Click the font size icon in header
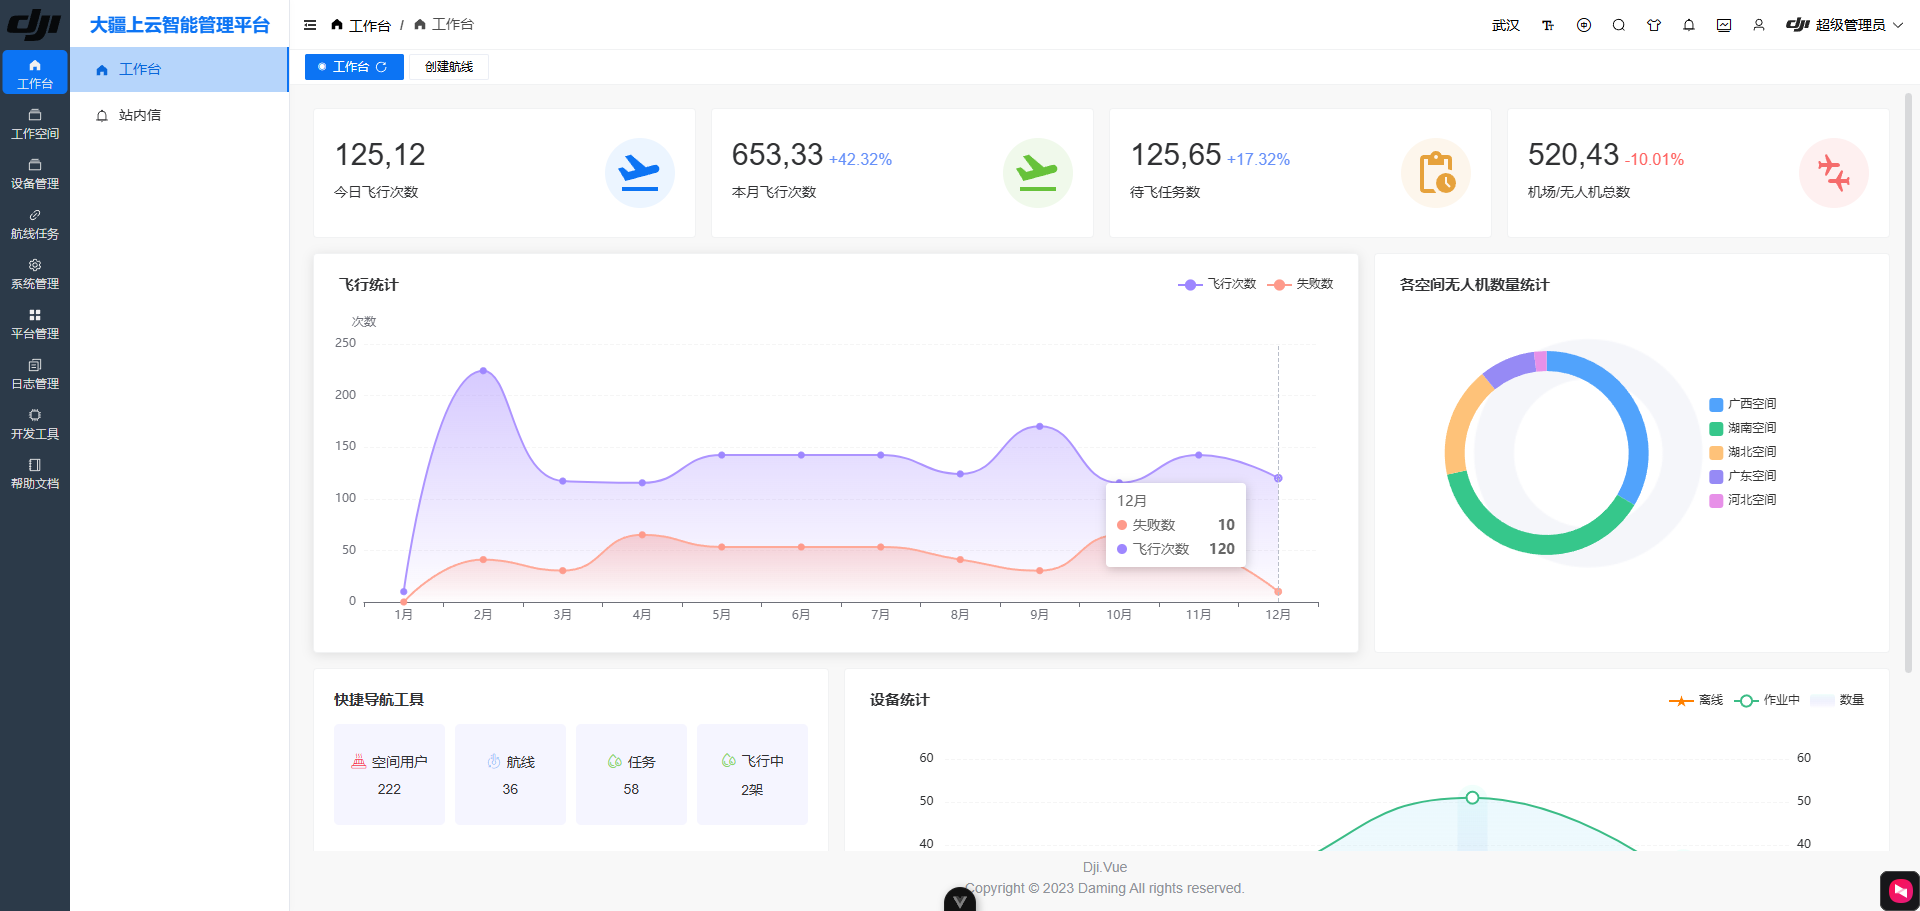Viewport: 1920px width, 911px height. tap(1548, 25)
